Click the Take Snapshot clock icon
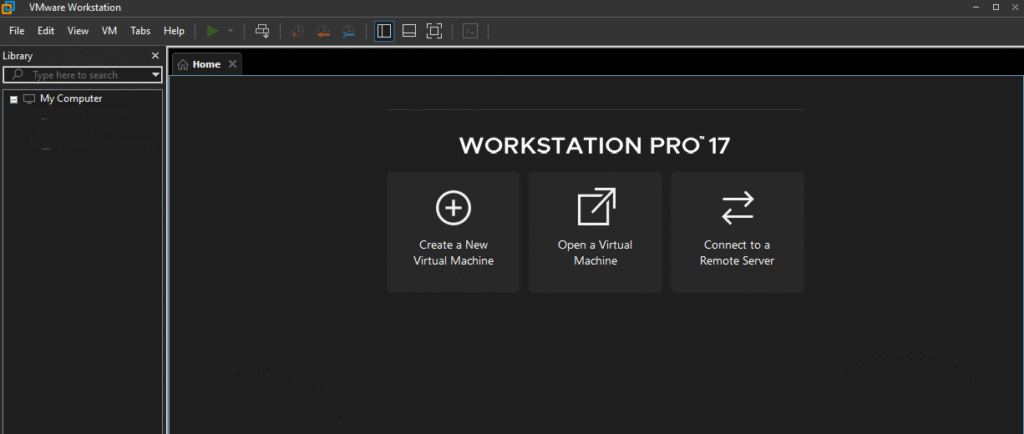The width and height of the screenshot is (1024, 434). coord(297,31)
